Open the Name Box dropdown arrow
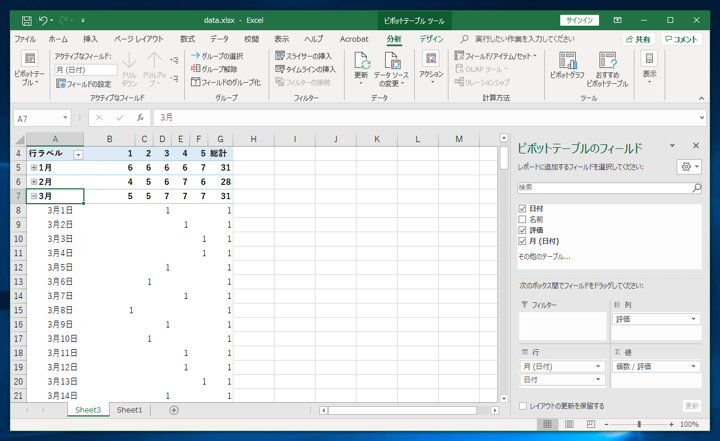The width and height of the screenshot is (720, 441). [65, 118]
